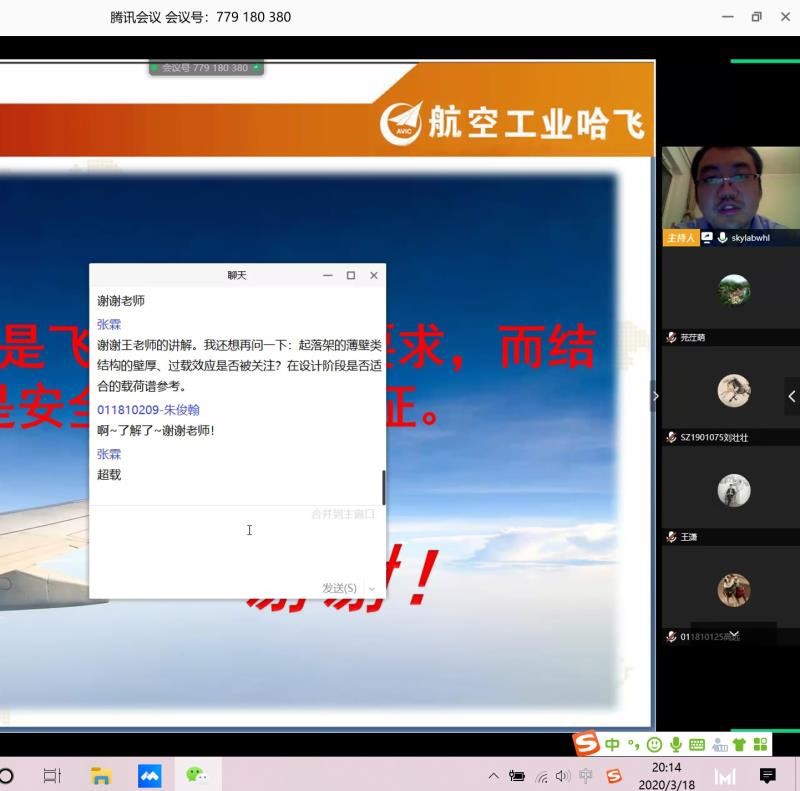Screen dimensions: 800x791
Task: Open Tencent Meeting icon in taskbar
Action: tap(149, 775)
